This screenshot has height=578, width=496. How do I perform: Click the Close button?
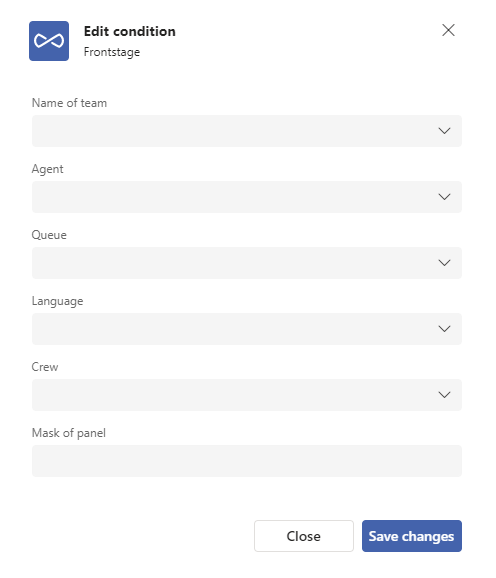[304, 536]
